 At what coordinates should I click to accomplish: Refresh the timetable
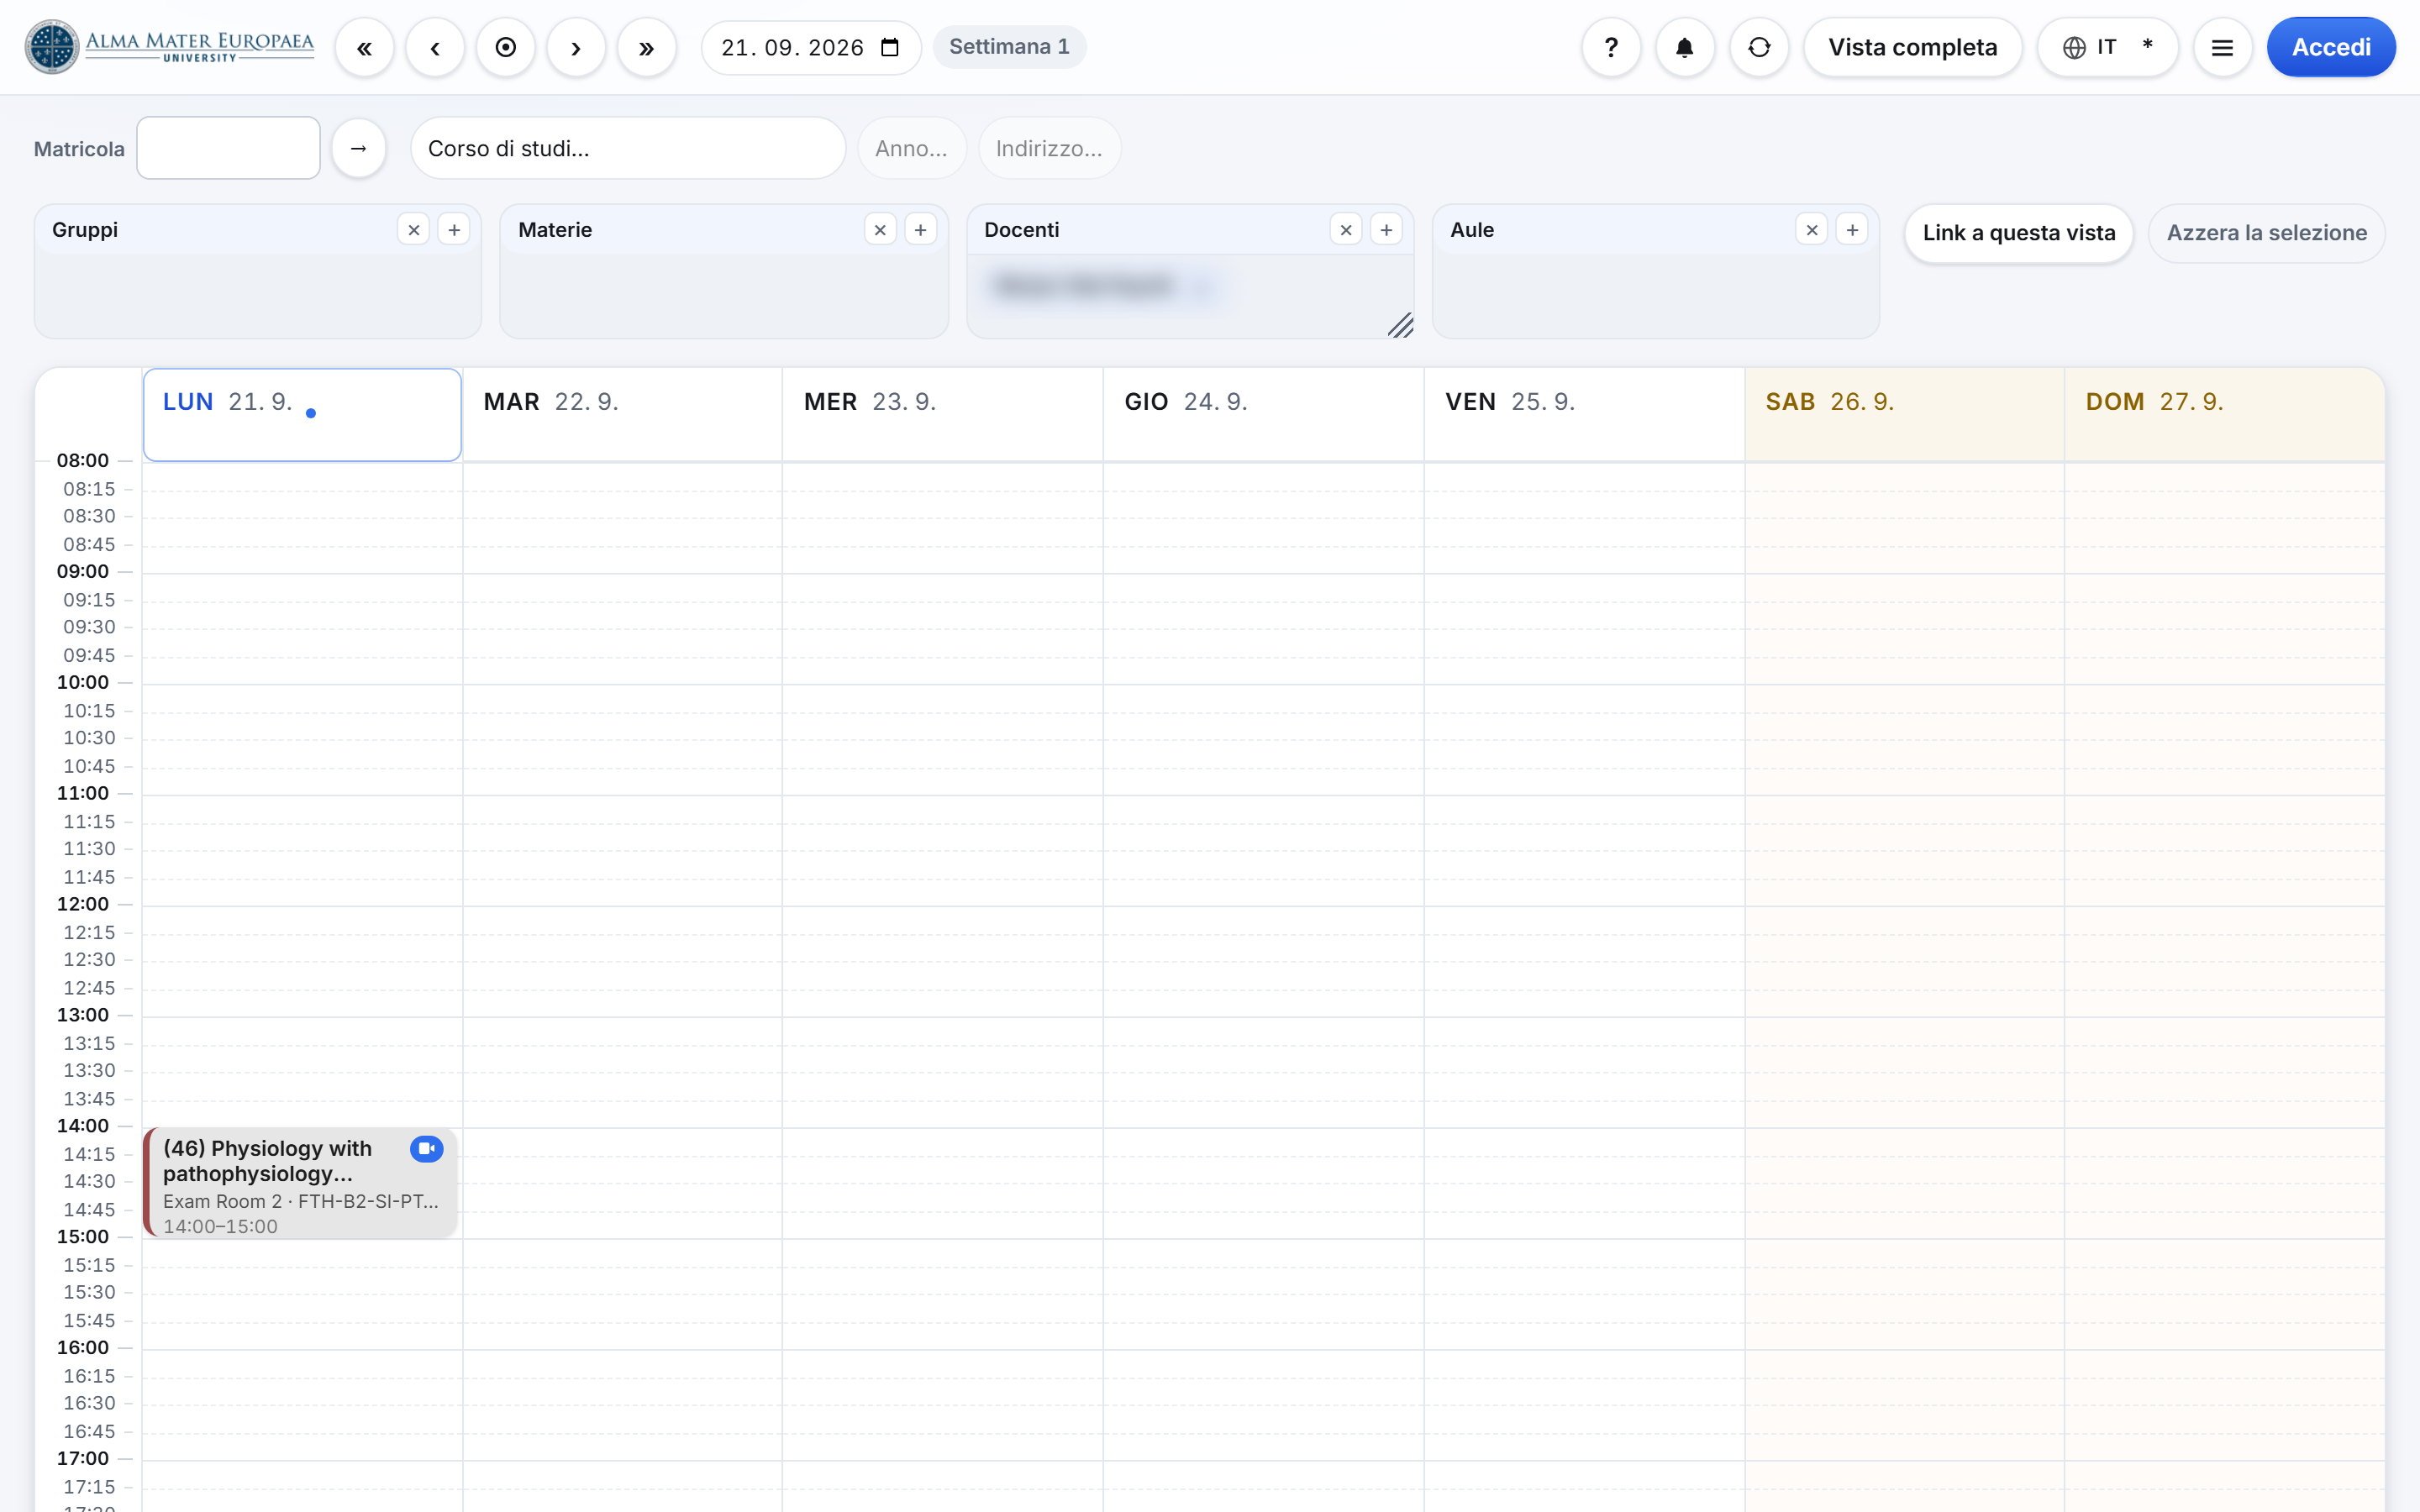coord(1759,47)
